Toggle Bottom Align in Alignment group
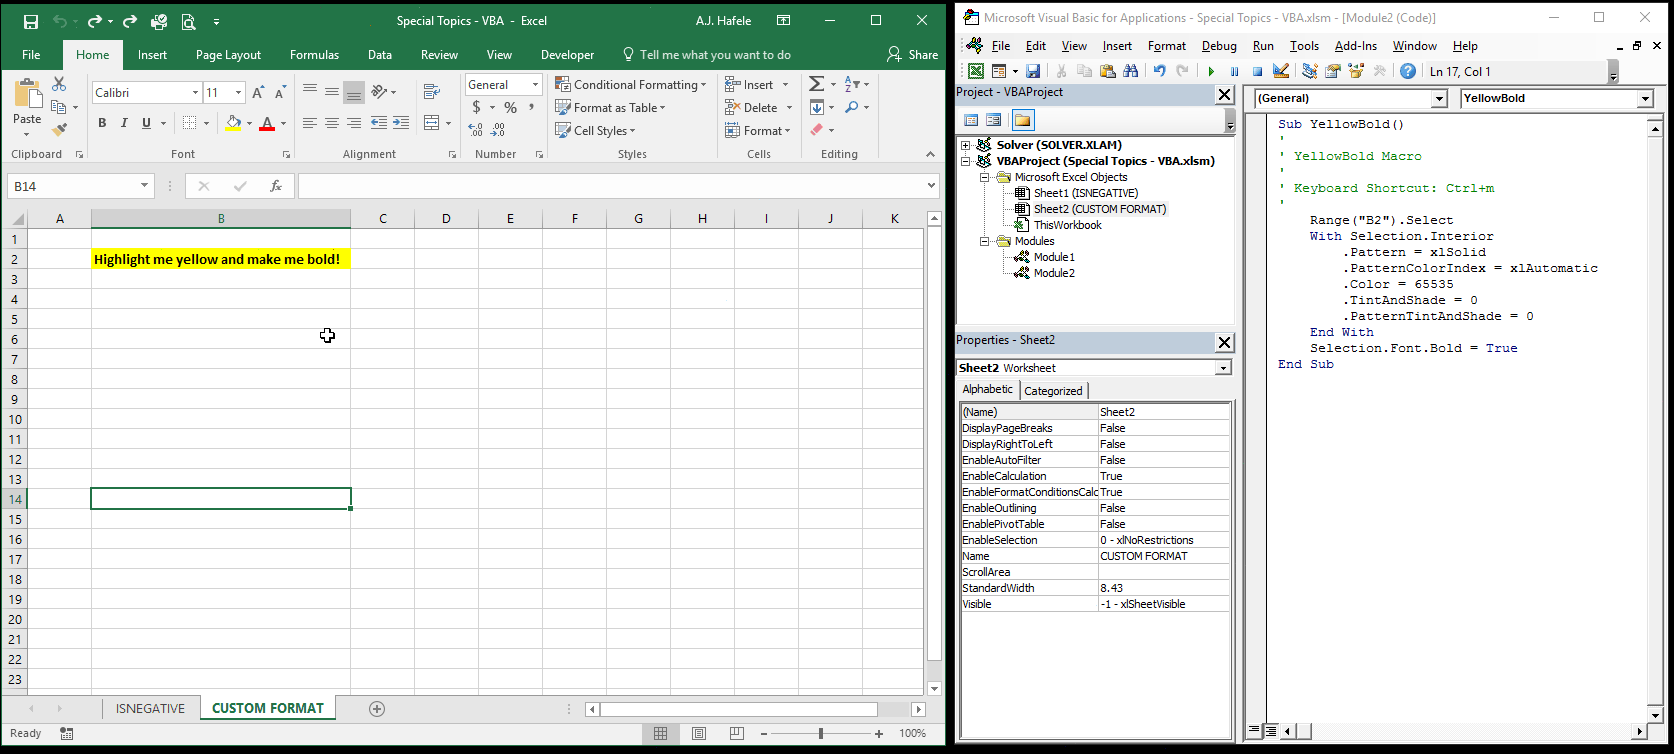 coord(354,92)
